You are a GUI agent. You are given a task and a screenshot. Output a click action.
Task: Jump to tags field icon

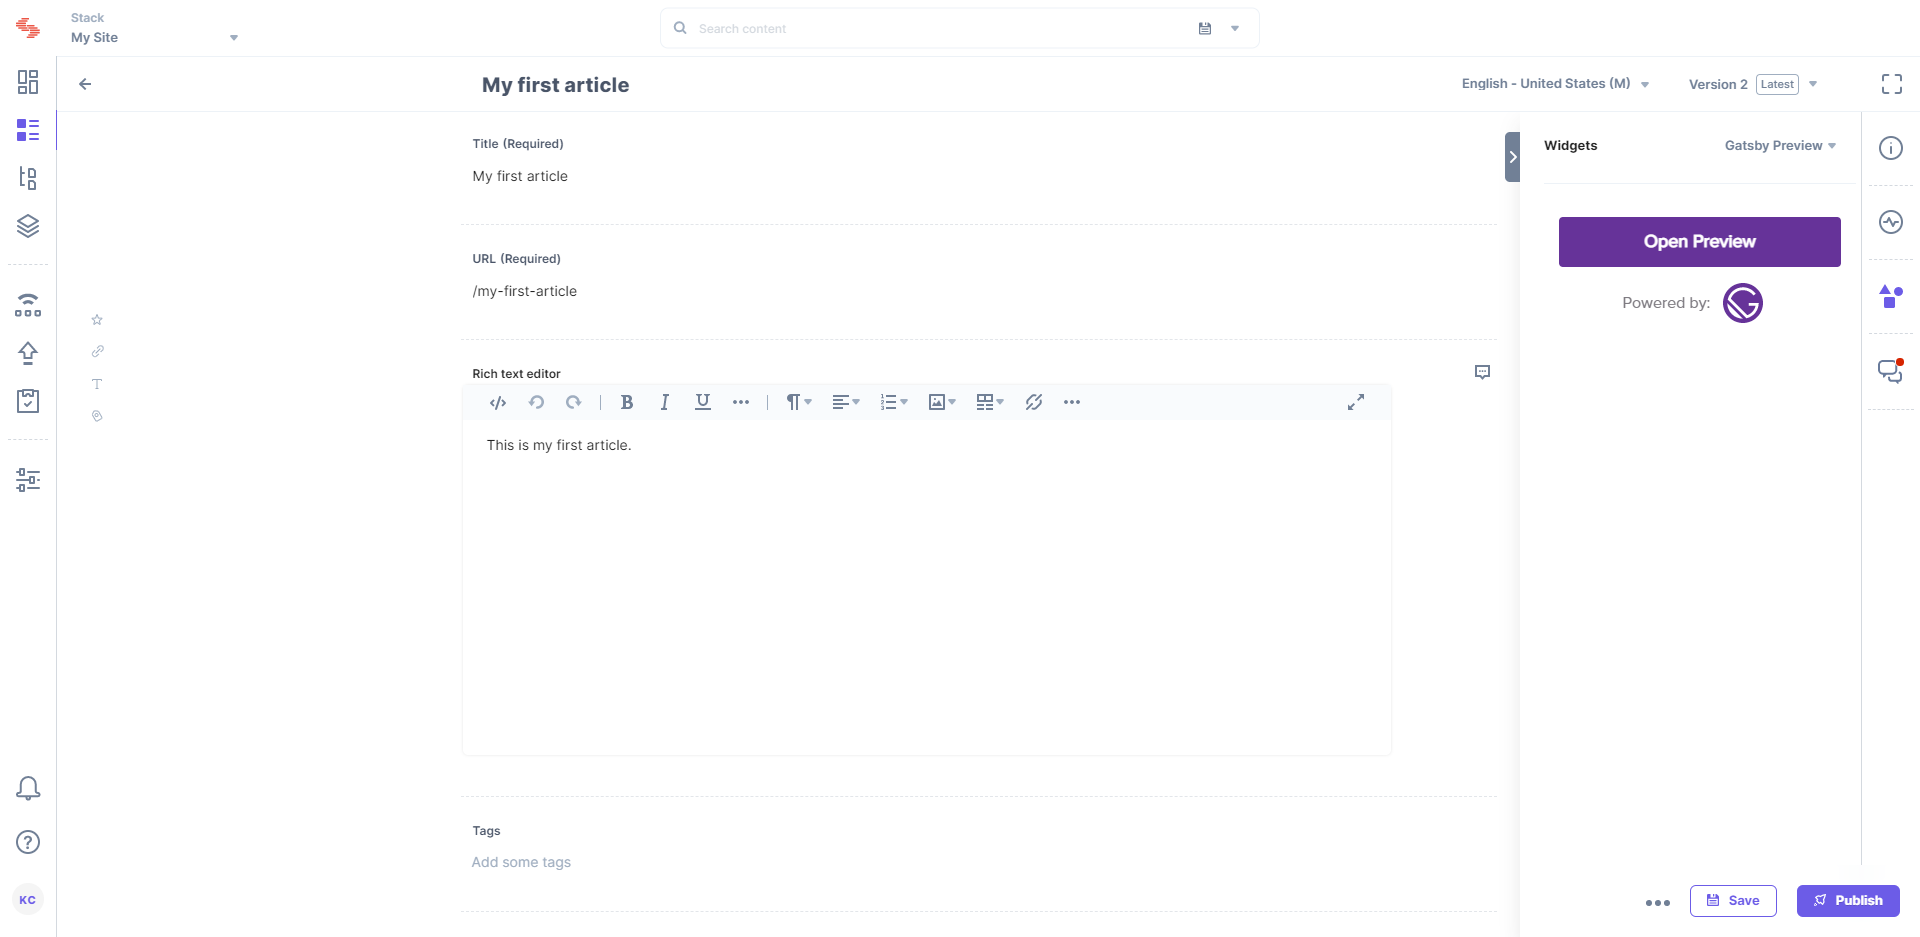(x=97, y=416)
